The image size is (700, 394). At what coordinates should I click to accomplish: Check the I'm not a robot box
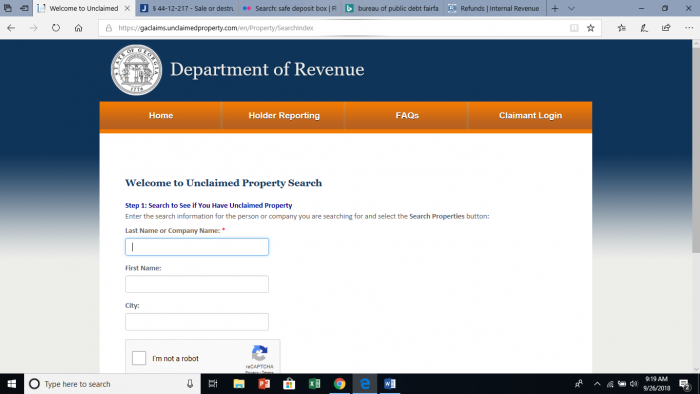coord(139,358)
